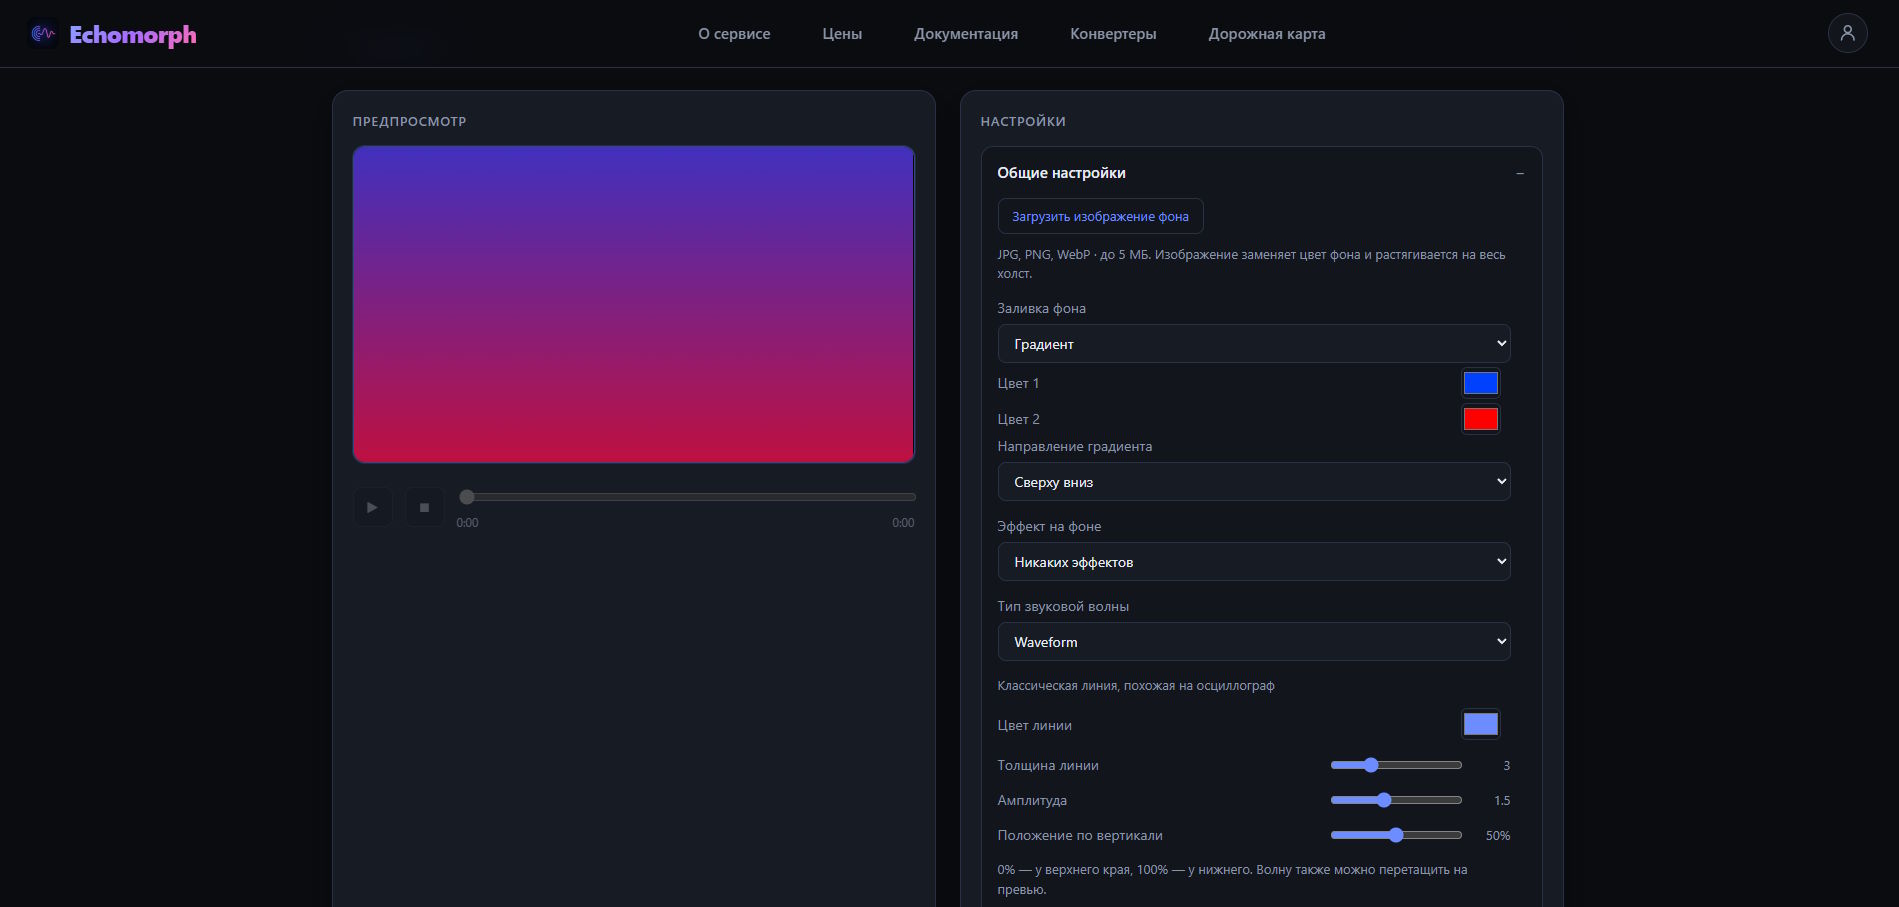This screenshot has width=1899, height=907.
Task: Open the Дорожная карта link
Action: [1267, 34]
